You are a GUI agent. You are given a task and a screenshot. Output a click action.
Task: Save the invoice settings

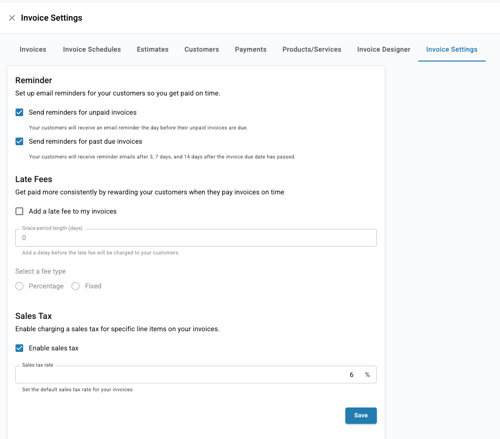tap(361, 416)
